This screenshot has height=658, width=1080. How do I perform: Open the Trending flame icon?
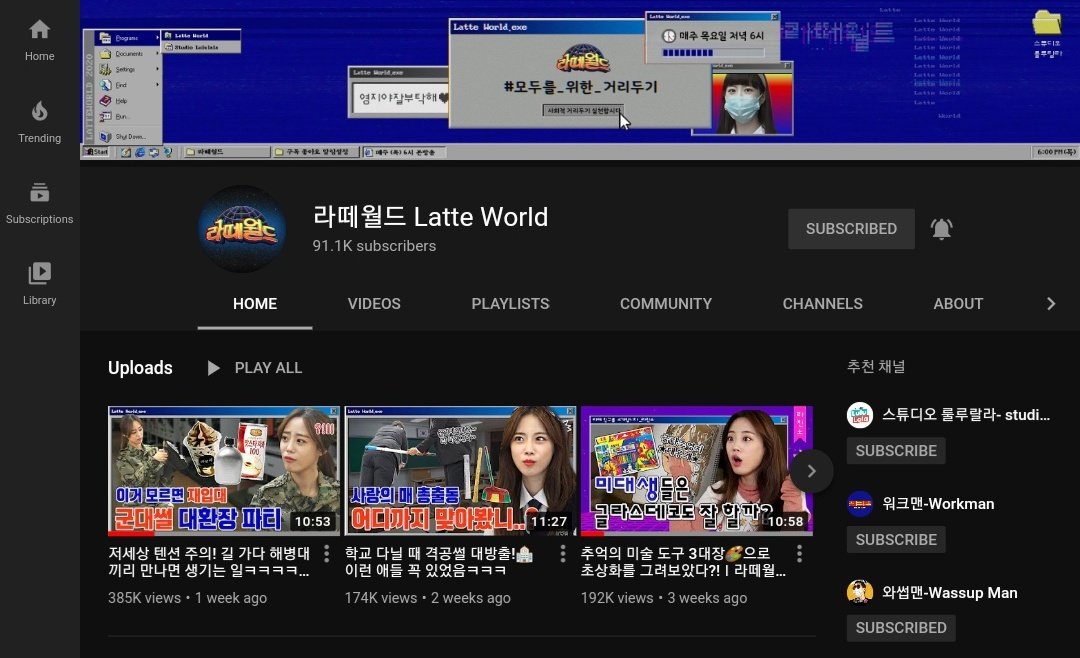point(39,111)
